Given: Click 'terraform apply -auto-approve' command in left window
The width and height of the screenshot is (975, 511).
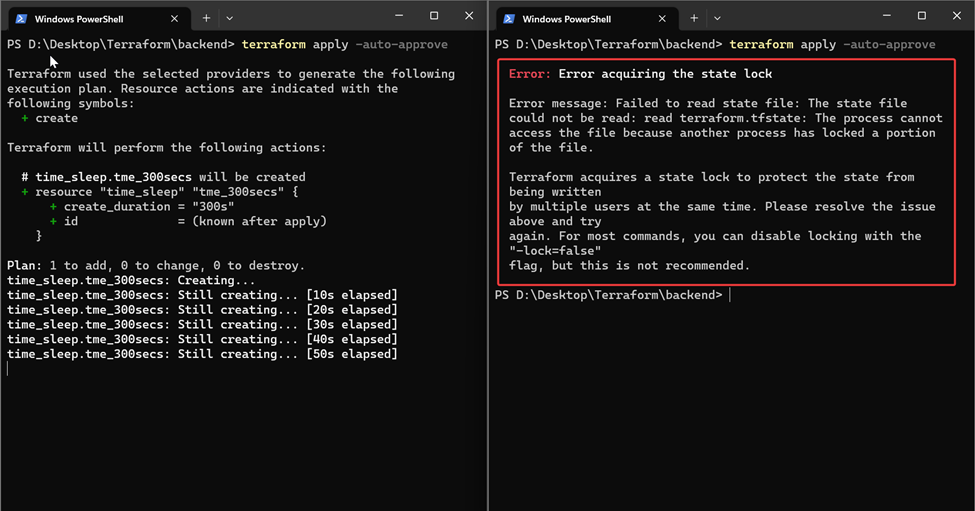Looking at the screenshot, I should (x=344, y=44).
